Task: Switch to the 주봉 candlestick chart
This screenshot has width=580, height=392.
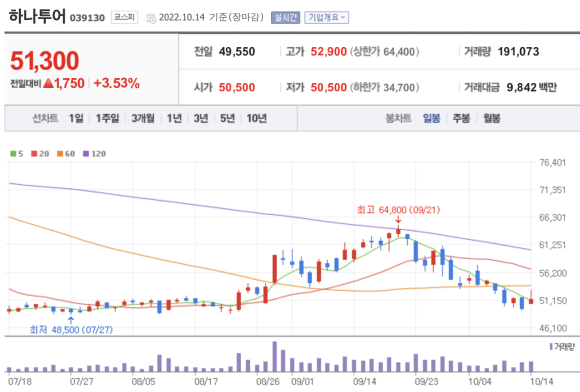Action: (461, 118)
